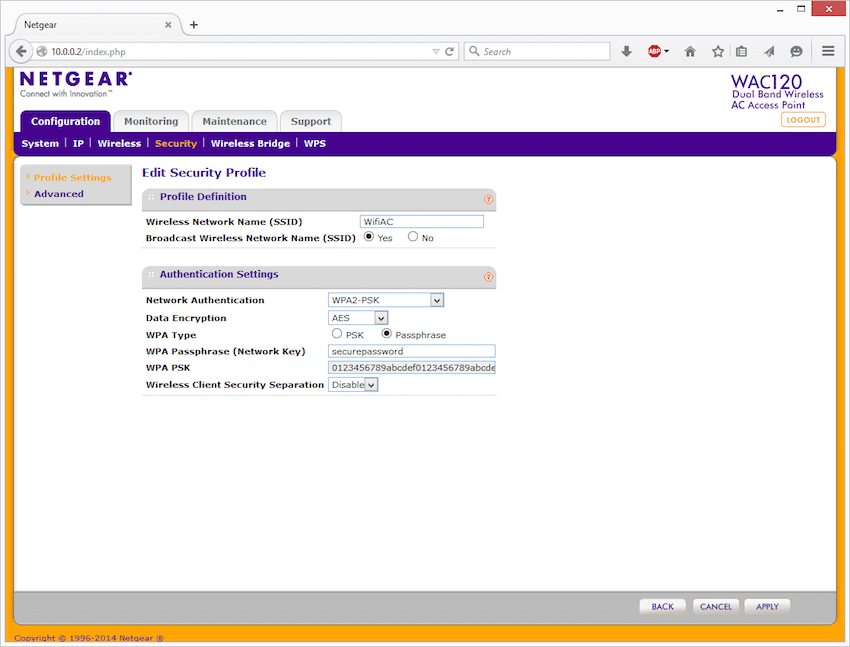Click the BACK button
This screenshot has height=647, width=850.
pyautogui.click(x=662, y=606)
